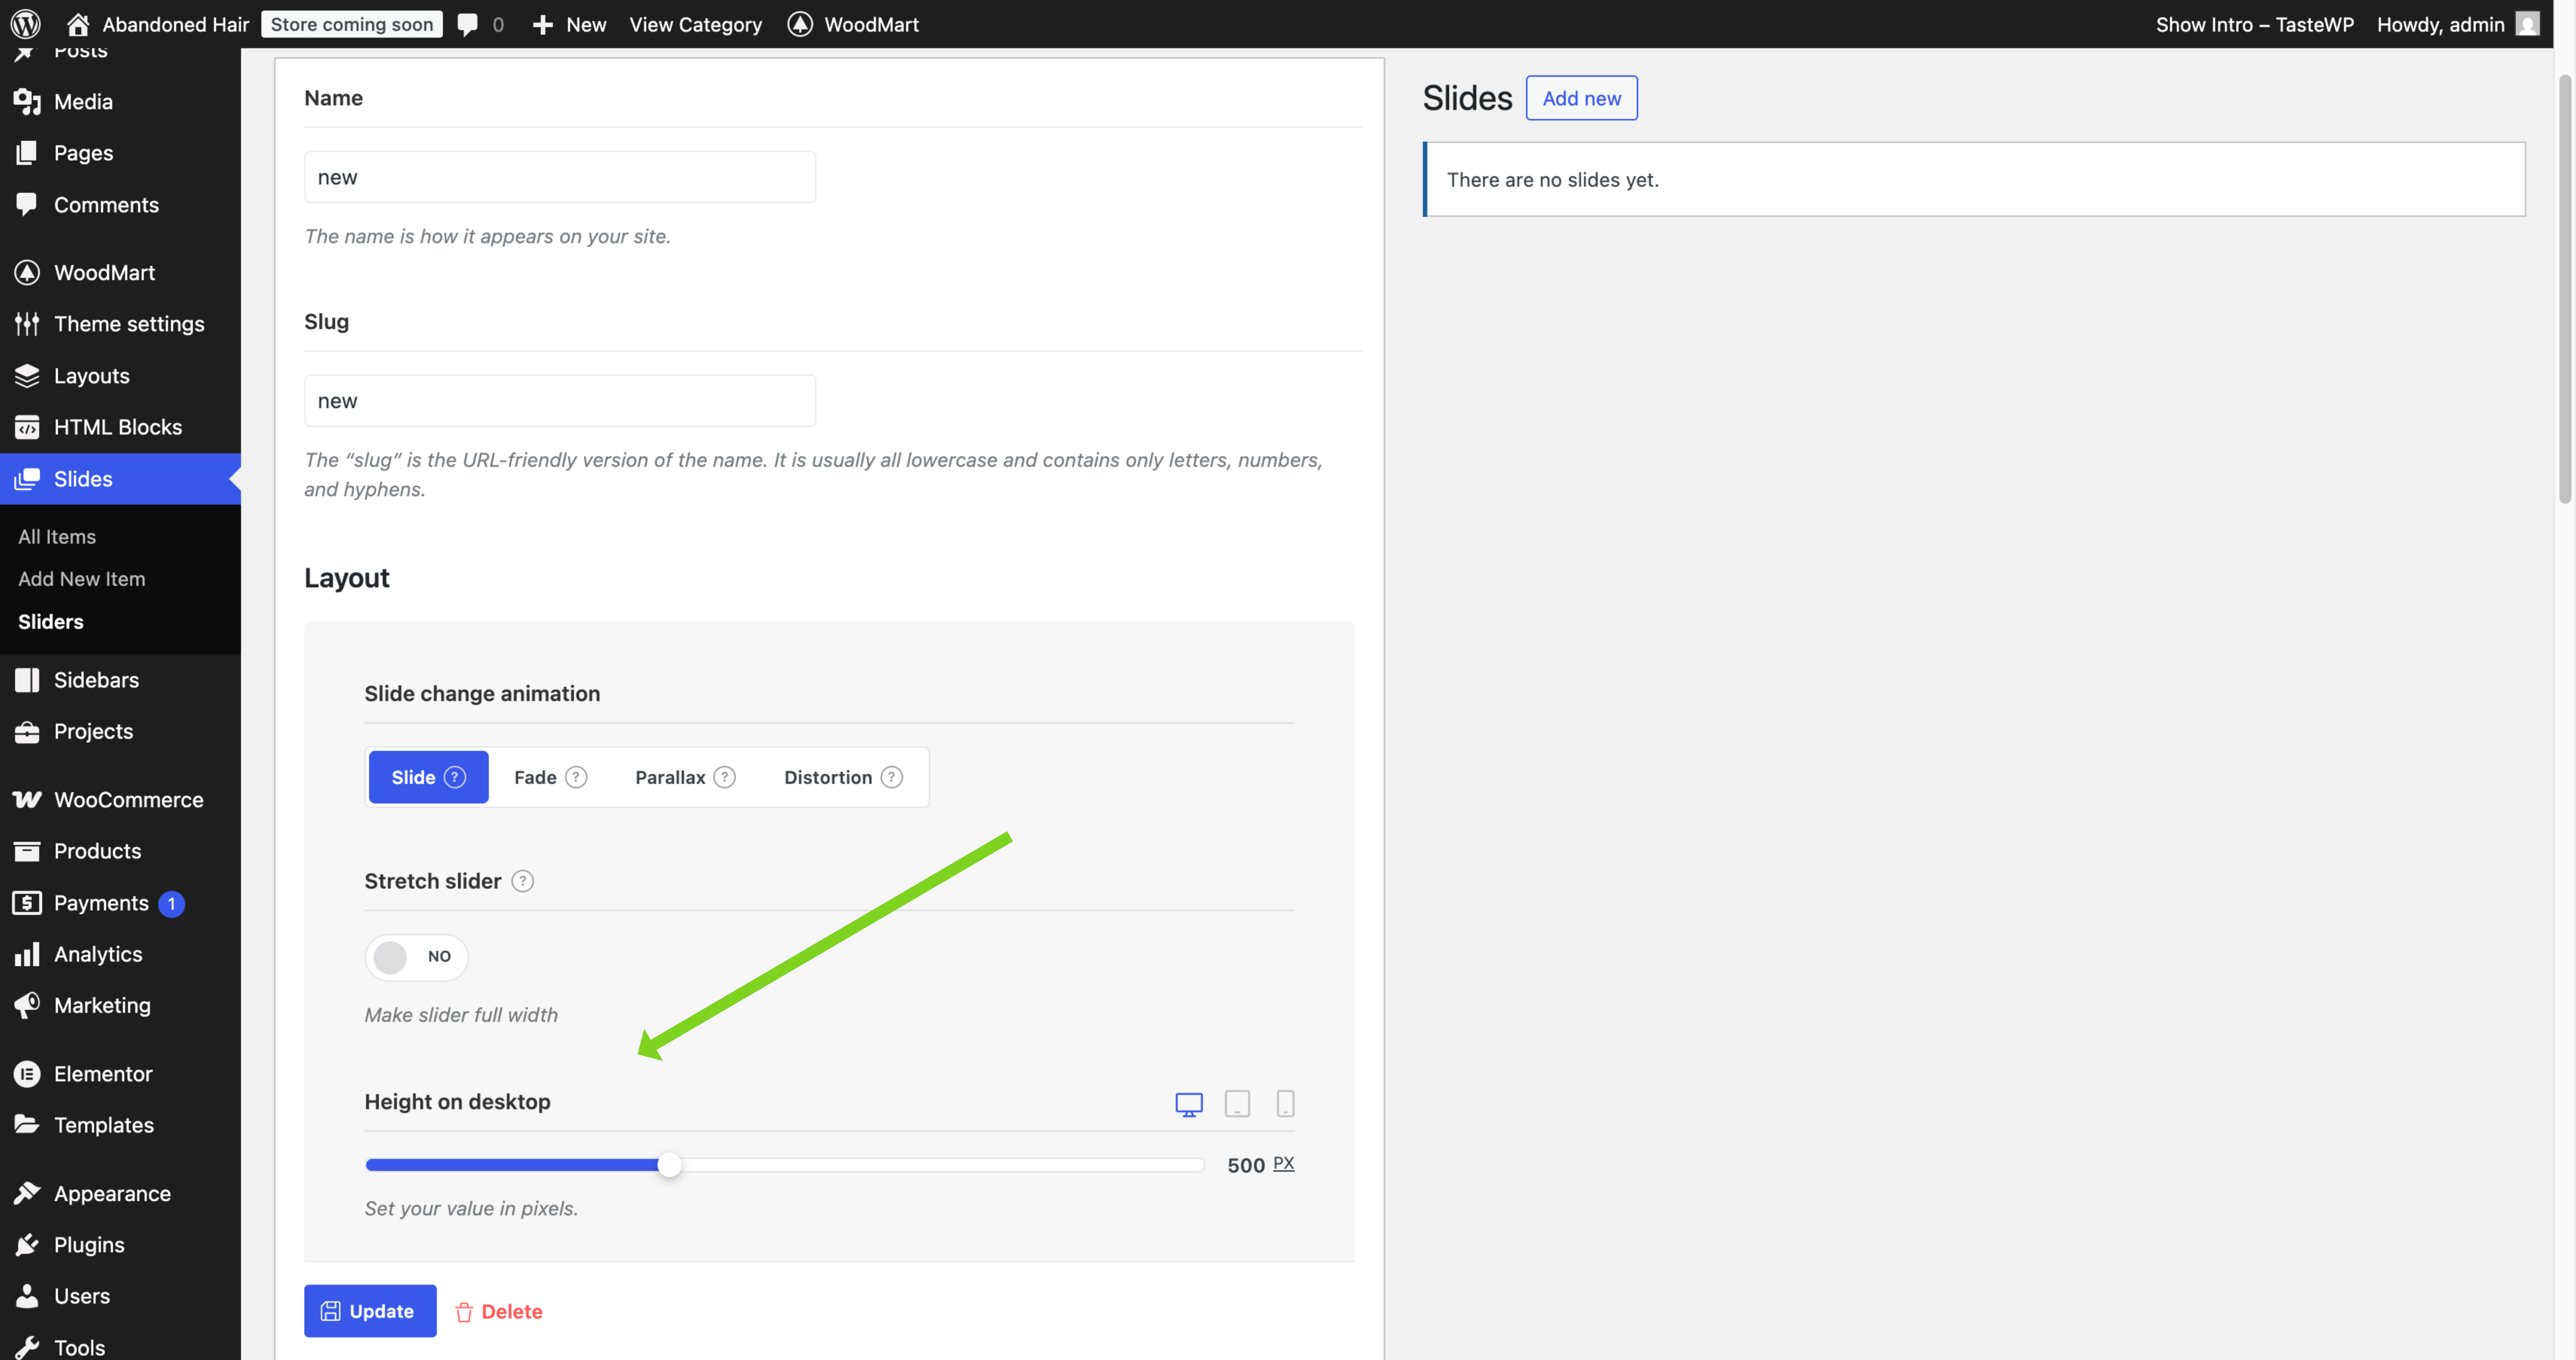Open the site home icon

click(x=78, y=24)
